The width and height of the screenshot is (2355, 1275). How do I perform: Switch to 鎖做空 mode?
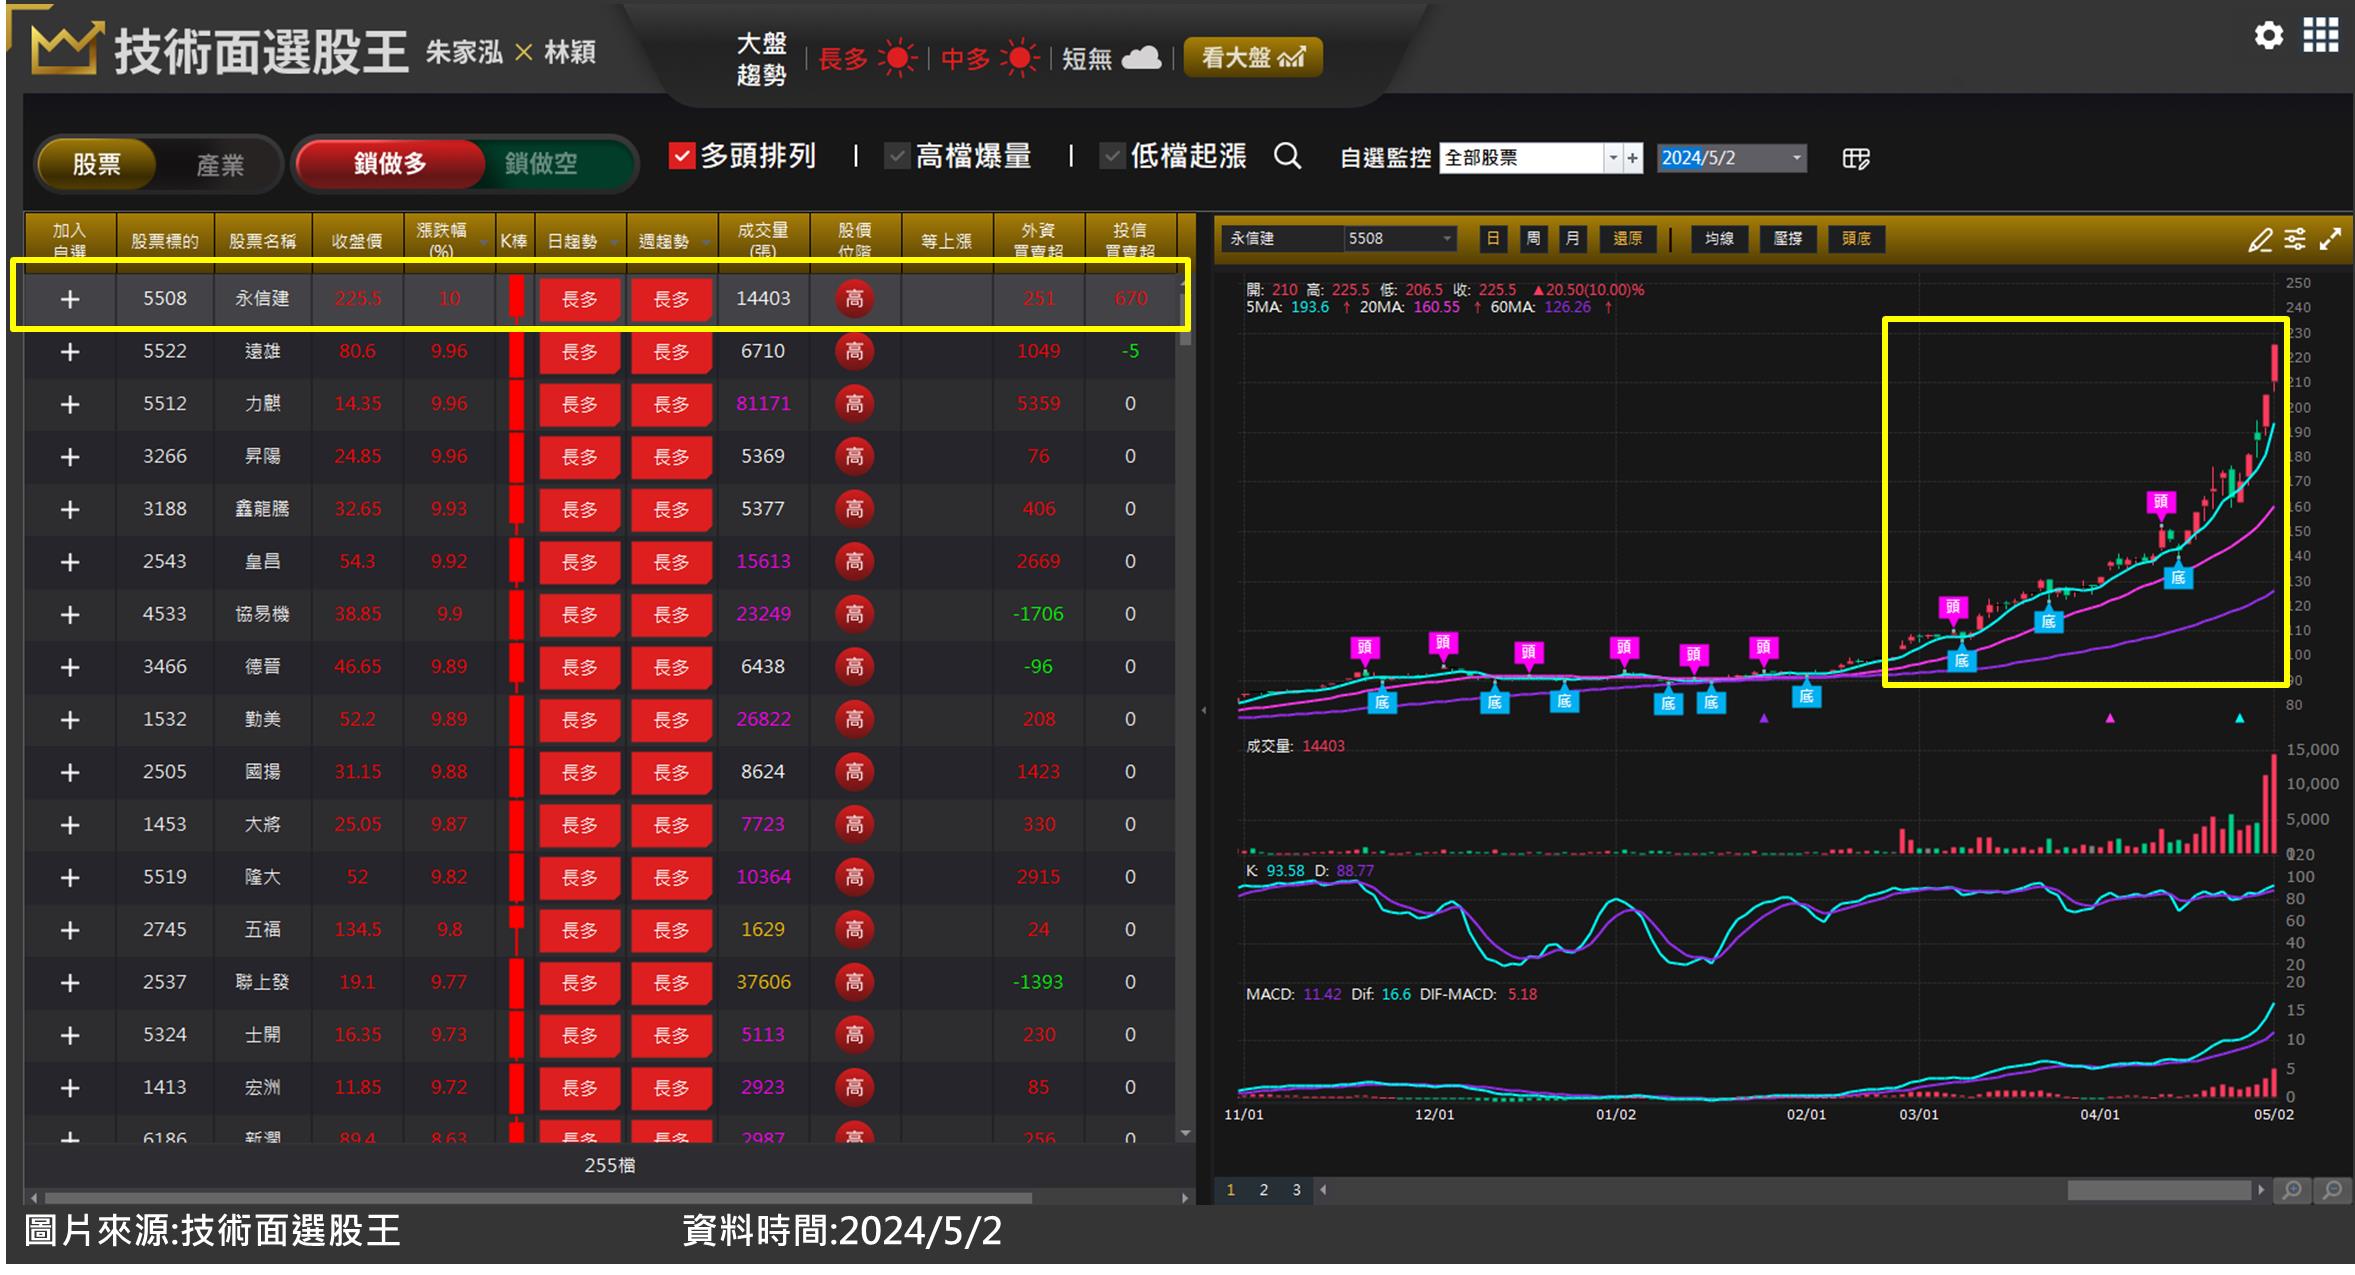click(x=541, y=163)
